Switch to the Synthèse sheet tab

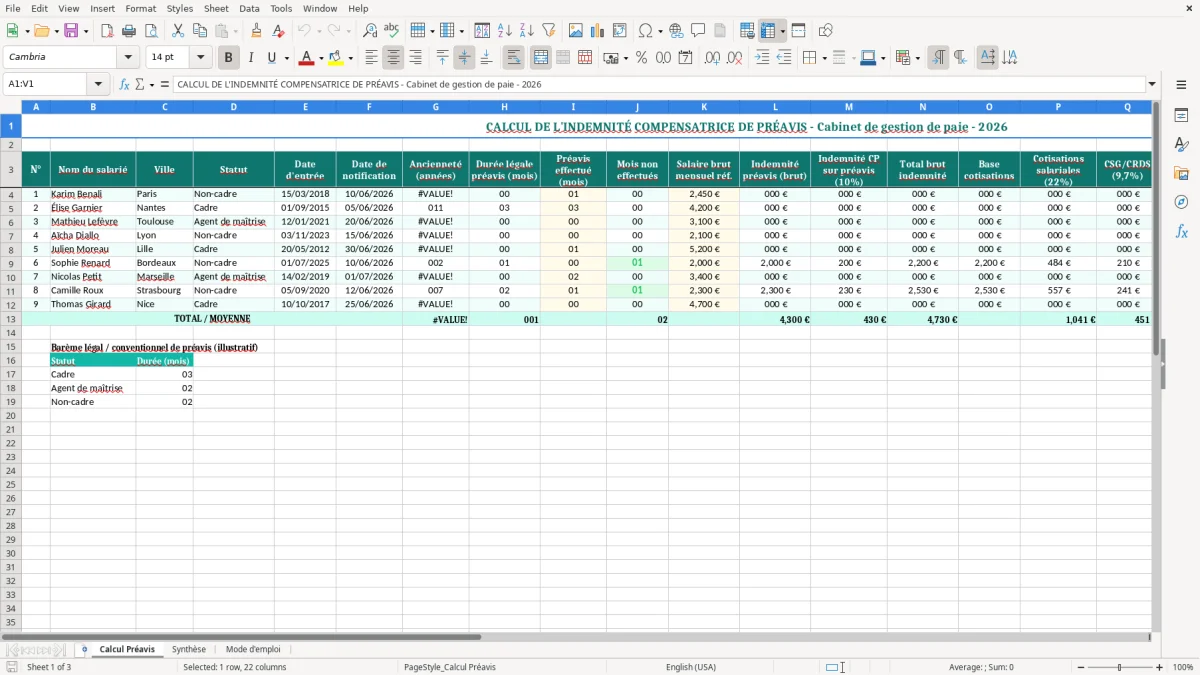pos(188,649)
